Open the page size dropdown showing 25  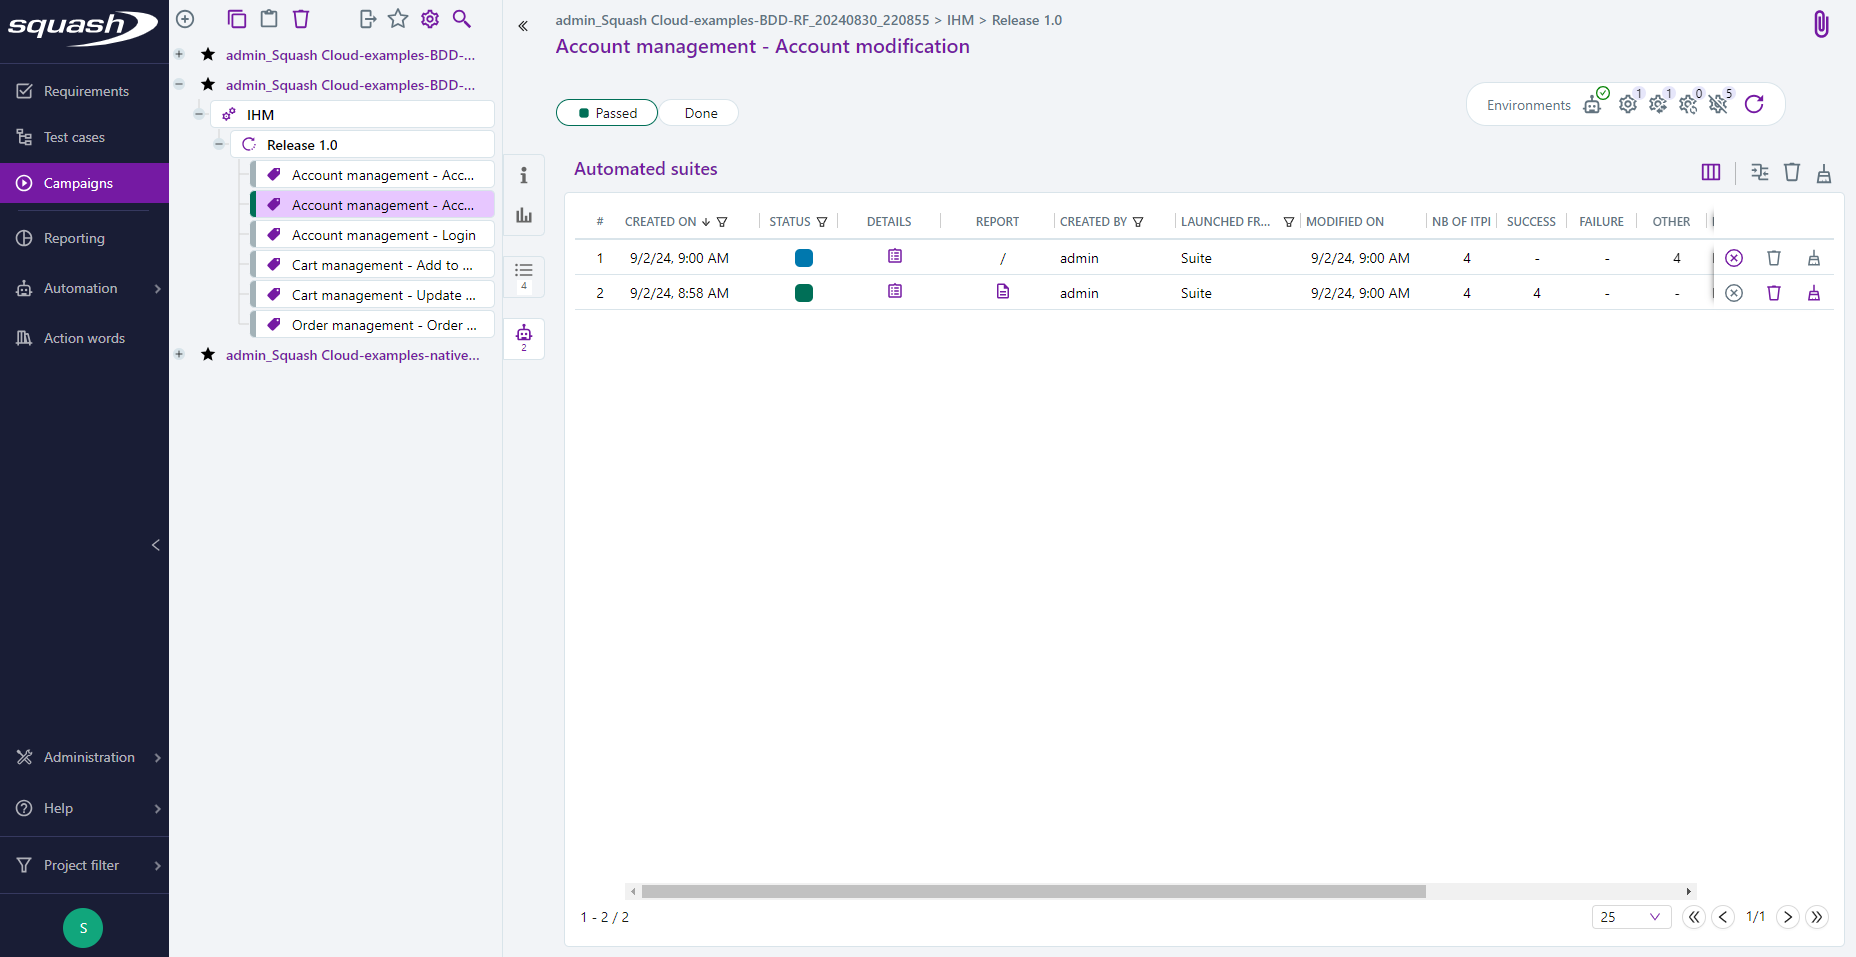[1631, 916]
